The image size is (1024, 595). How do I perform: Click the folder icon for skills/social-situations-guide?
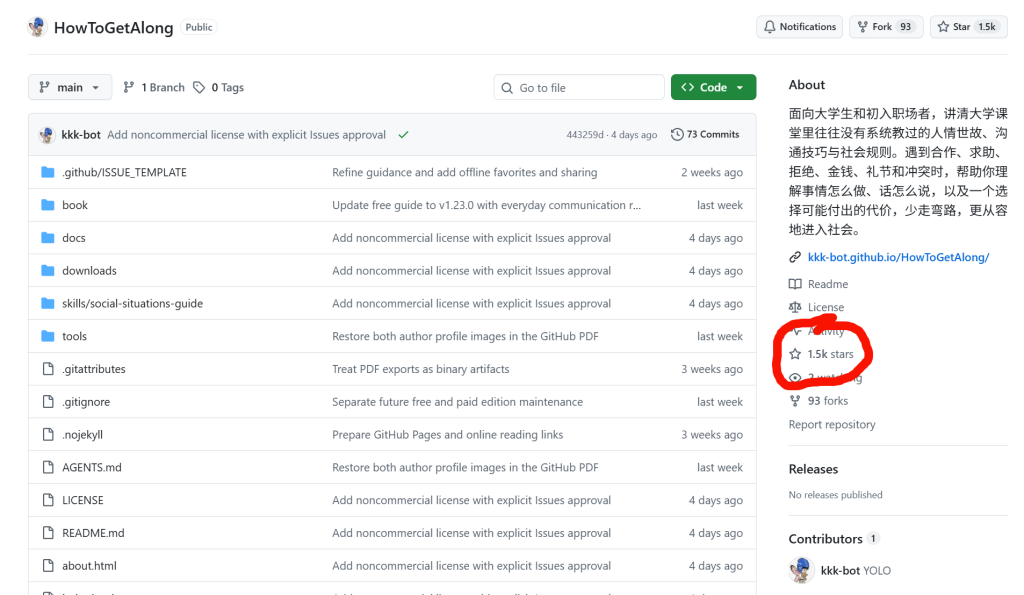click(48, 303)
